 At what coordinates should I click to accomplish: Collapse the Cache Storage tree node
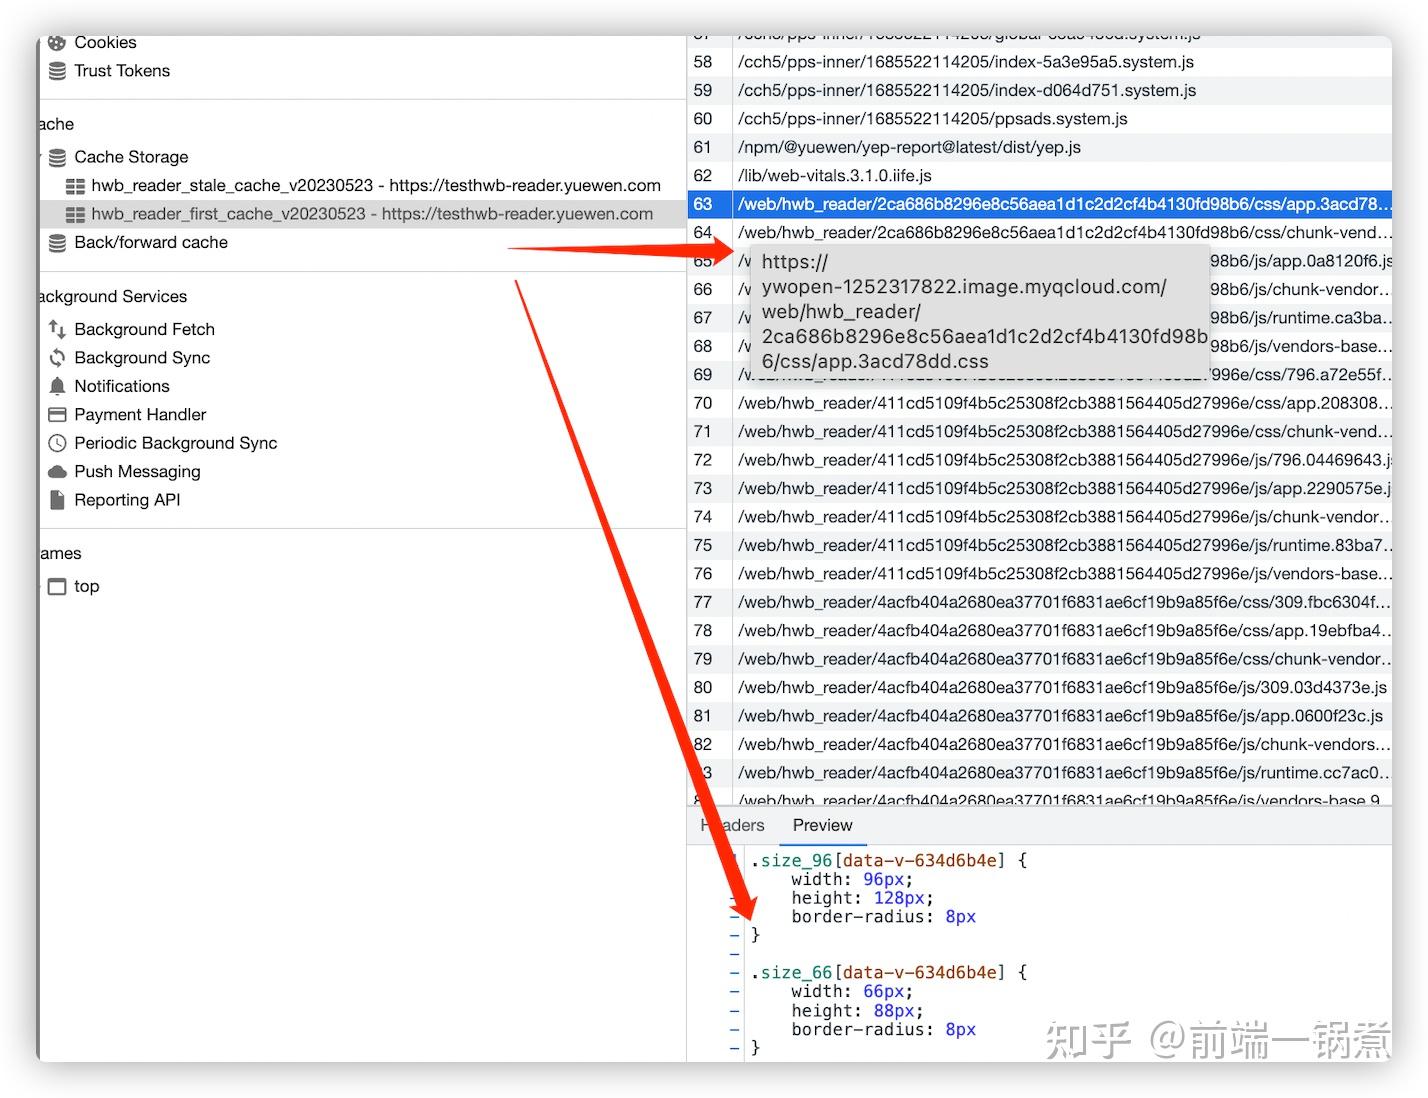coord(40,157)
